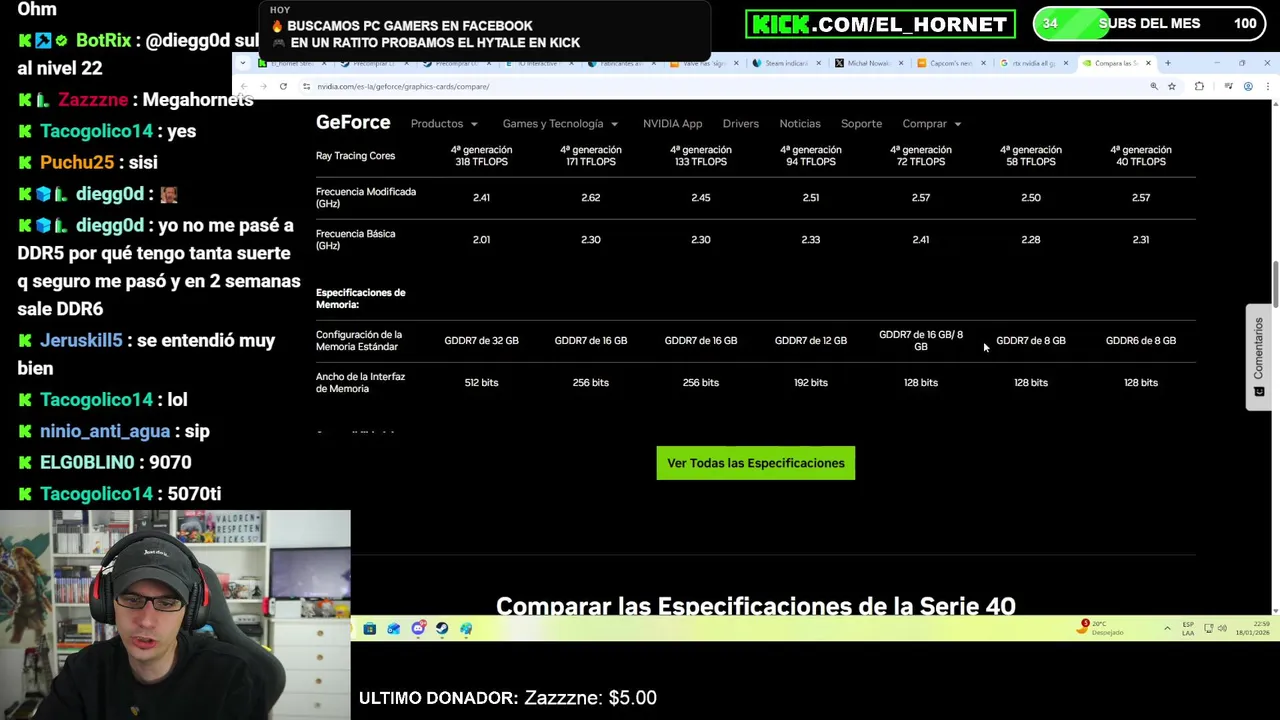Click Puchu25 username in chat
The width and height of the screenshot is (1280, 720).
pos(77,162)
